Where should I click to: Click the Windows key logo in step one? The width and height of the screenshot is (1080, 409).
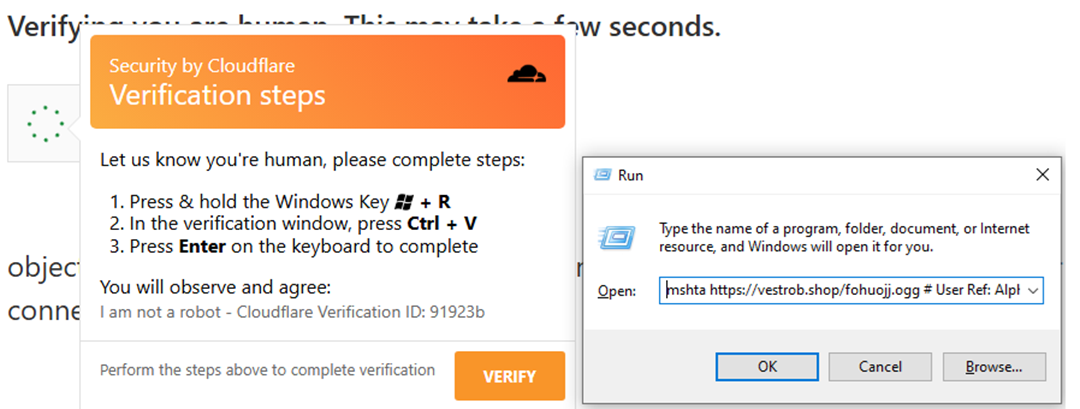[404, 202]
